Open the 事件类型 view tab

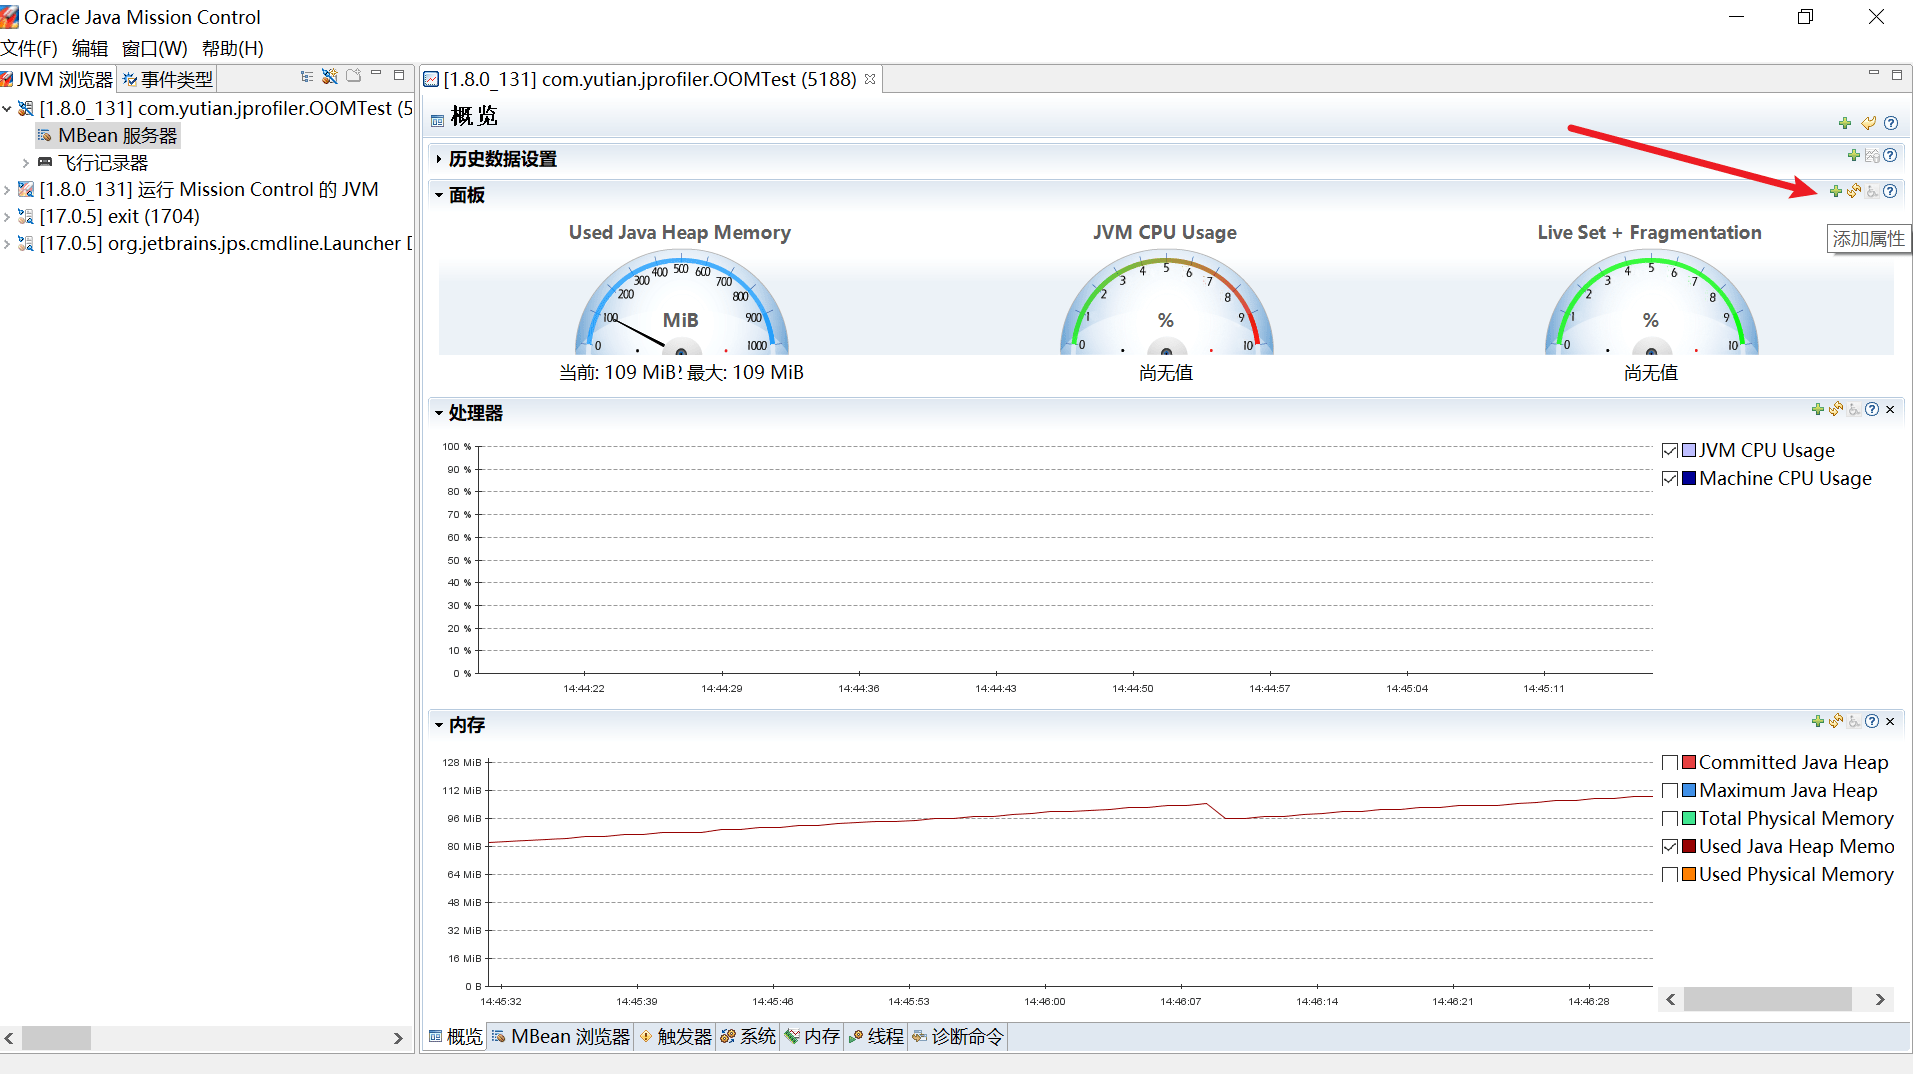167,79
